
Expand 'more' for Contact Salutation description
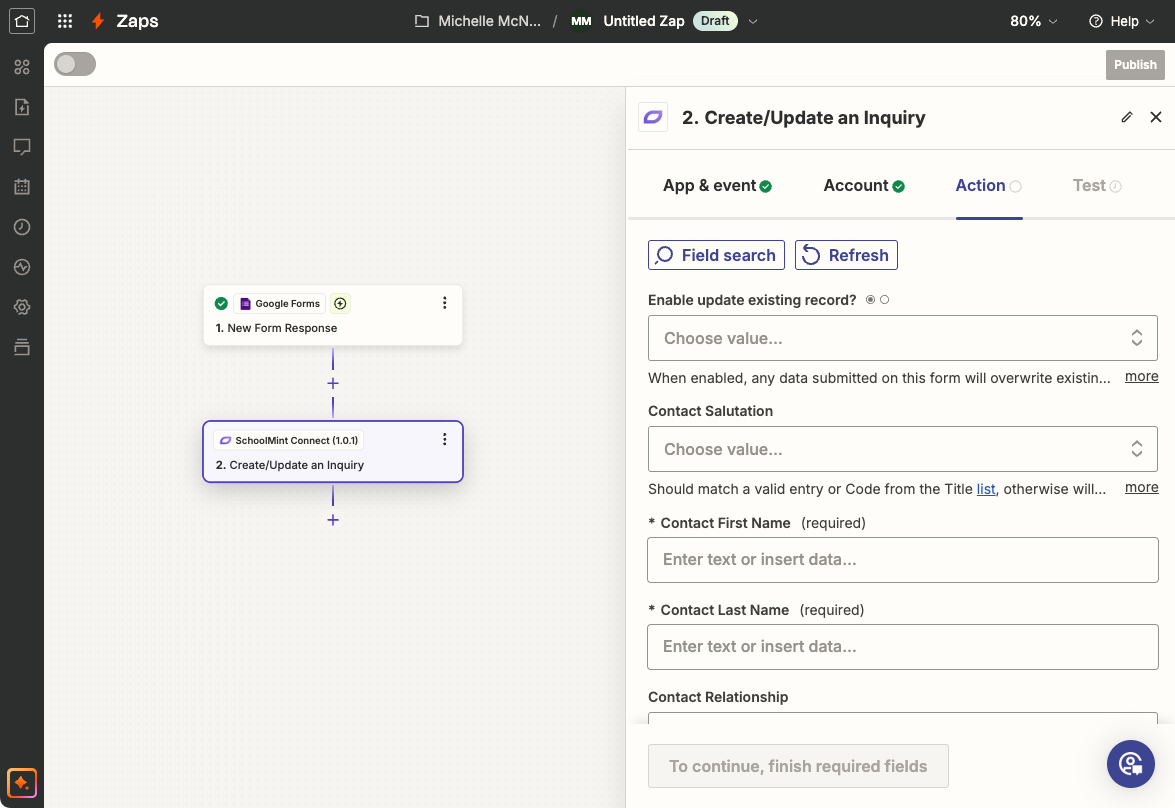coord(1141,487)
